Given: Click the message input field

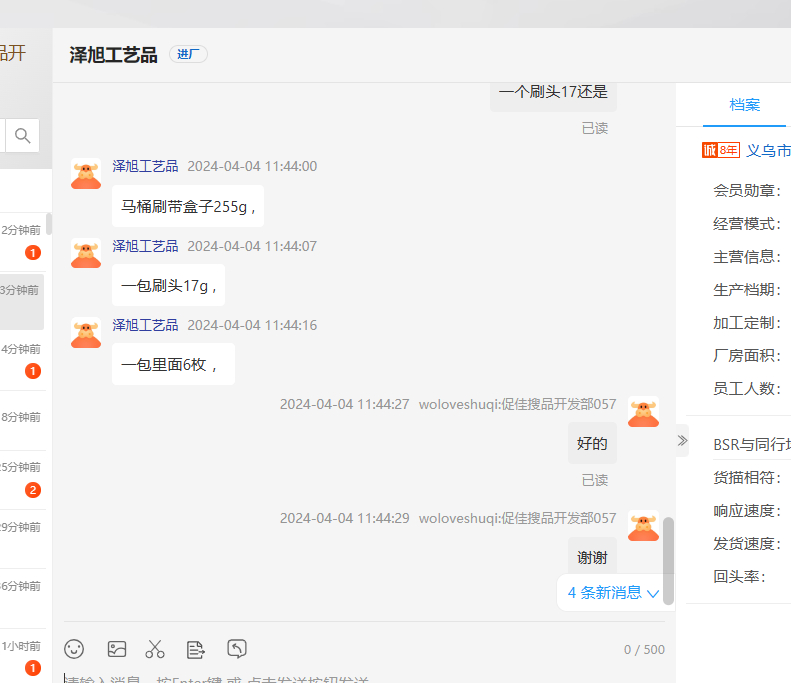Looking at the screenshot, I should pyautogui.click(x=360, y=677).
